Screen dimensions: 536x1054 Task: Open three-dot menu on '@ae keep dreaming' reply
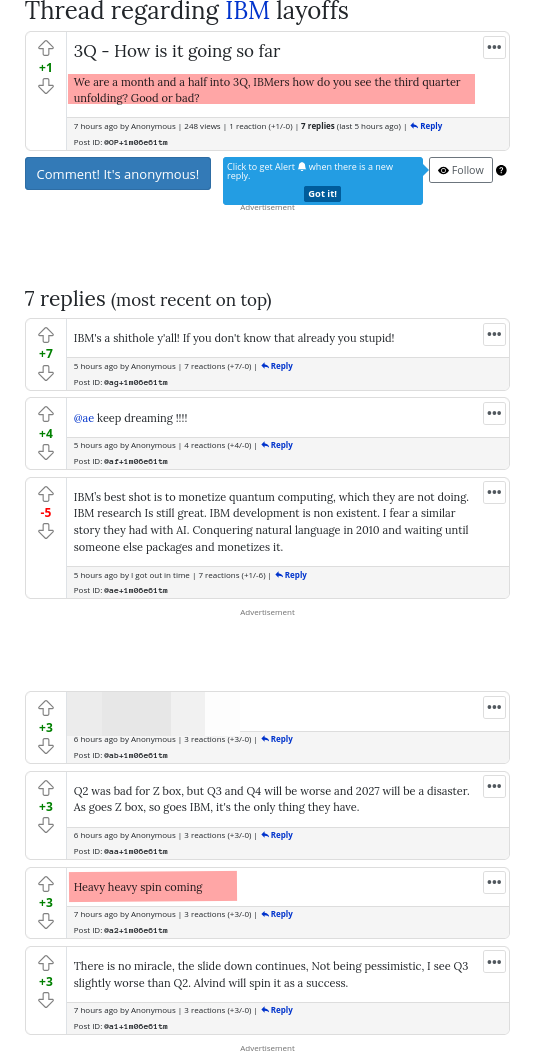tap(494, 413)
